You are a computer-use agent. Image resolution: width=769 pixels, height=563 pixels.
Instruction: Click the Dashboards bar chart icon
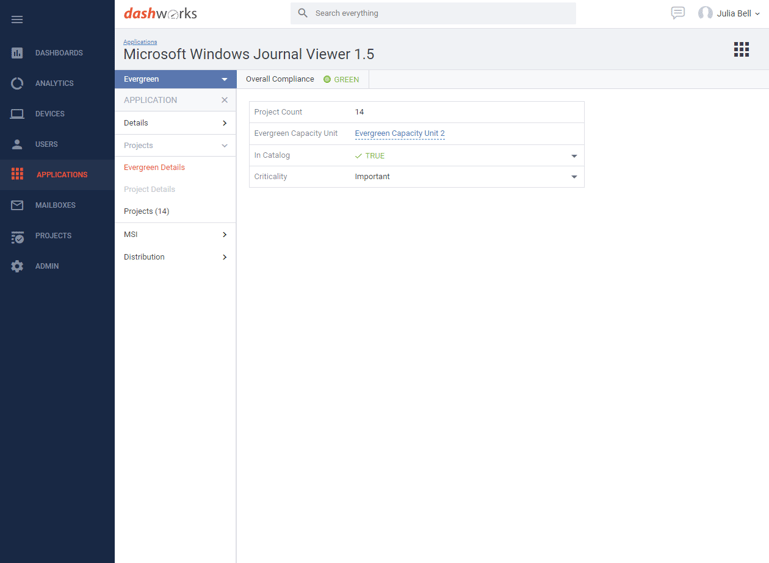coord(17,53)
